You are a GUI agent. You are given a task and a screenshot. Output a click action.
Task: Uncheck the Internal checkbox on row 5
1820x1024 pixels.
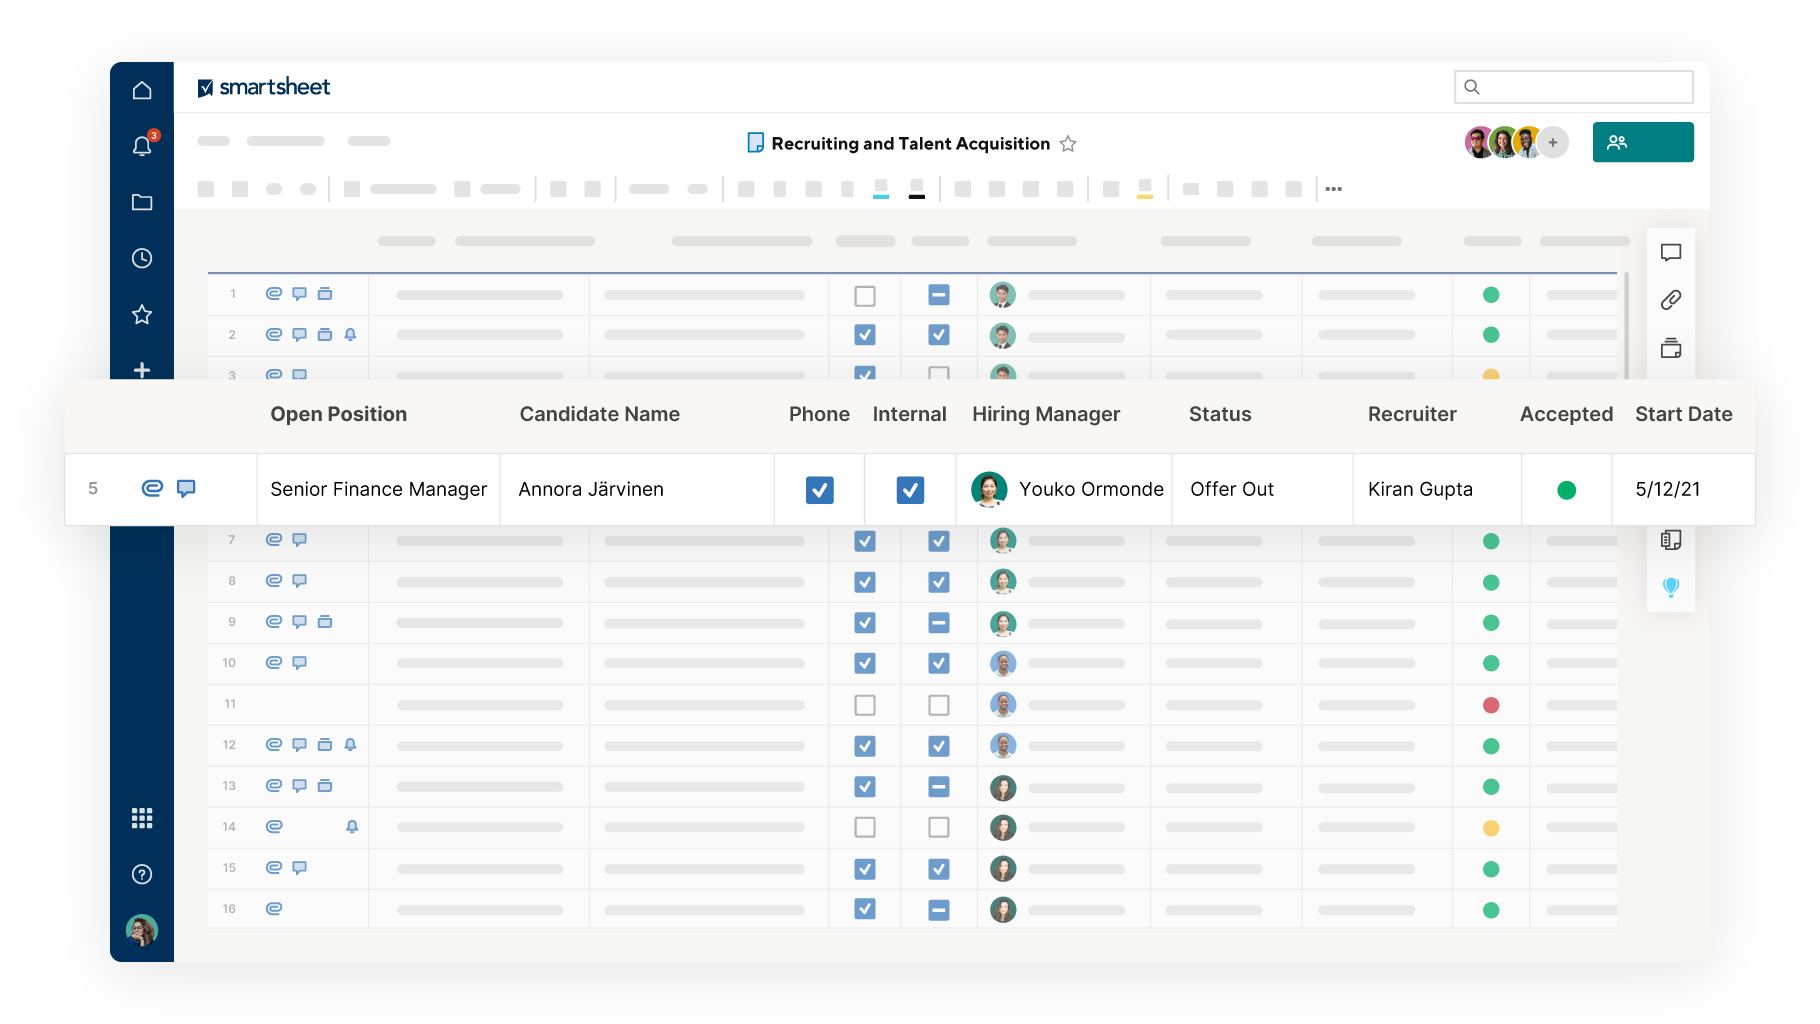click(x=910, y=490)
